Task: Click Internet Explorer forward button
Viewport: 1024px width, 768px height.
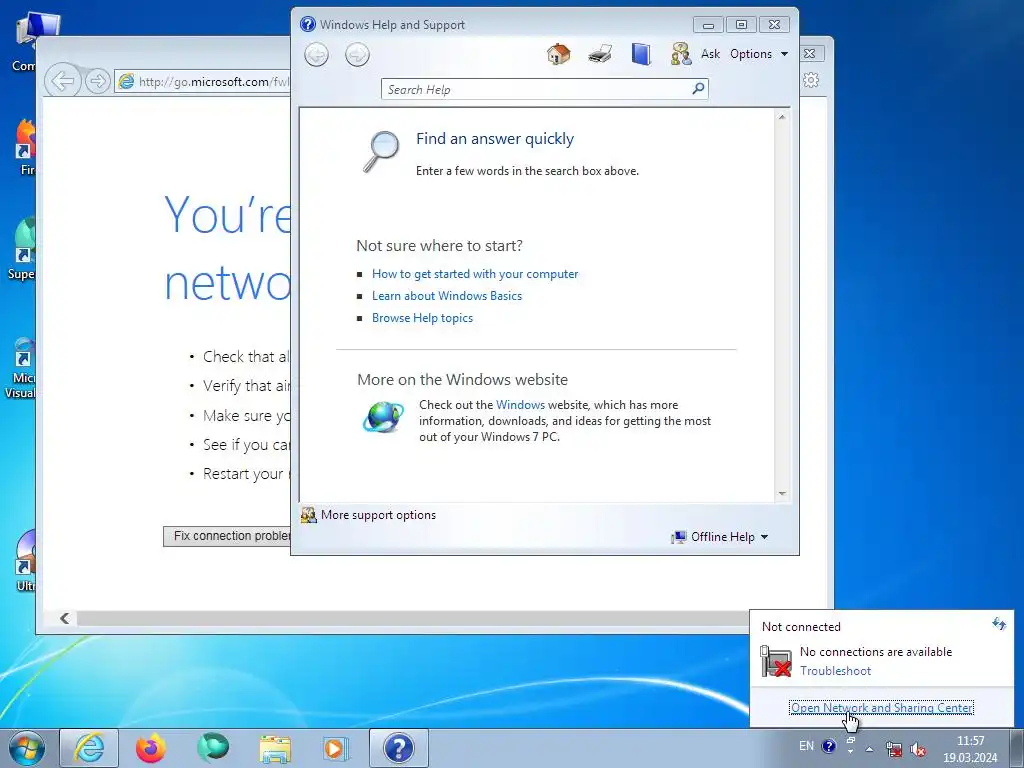Action: pos(97,82)
